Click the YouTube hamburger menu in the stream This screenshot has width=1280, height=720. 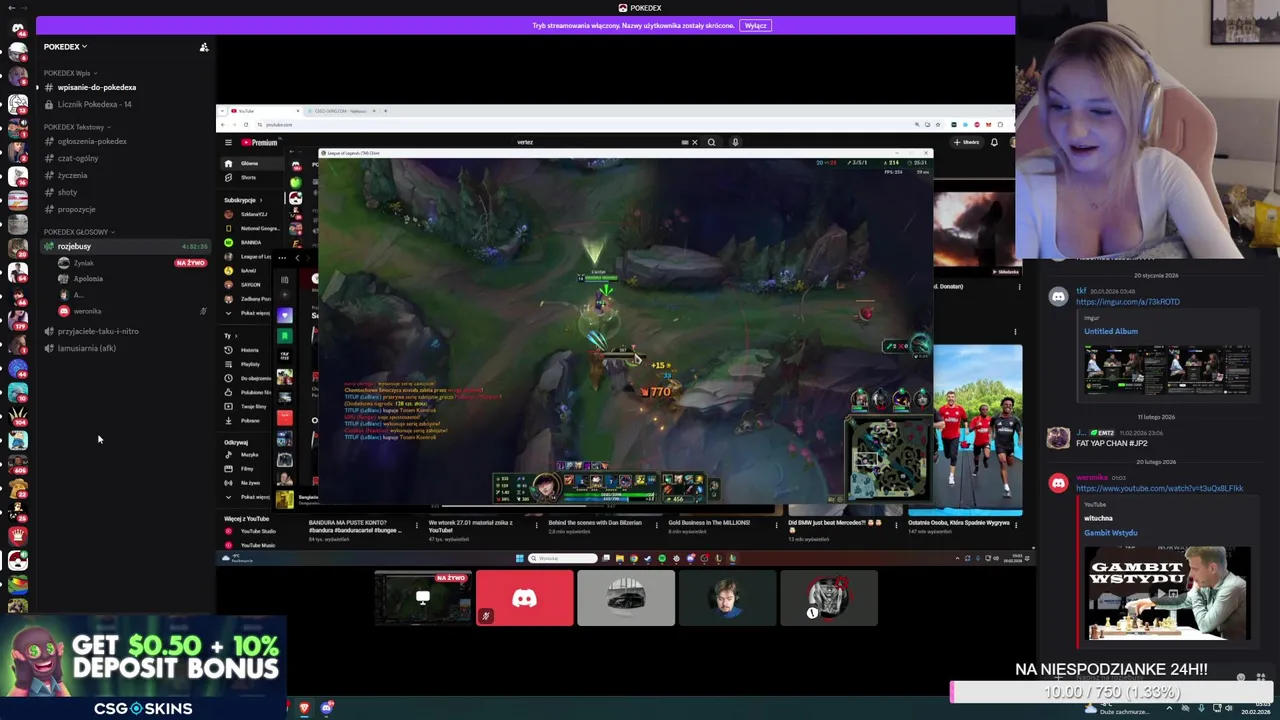[228, 143]
